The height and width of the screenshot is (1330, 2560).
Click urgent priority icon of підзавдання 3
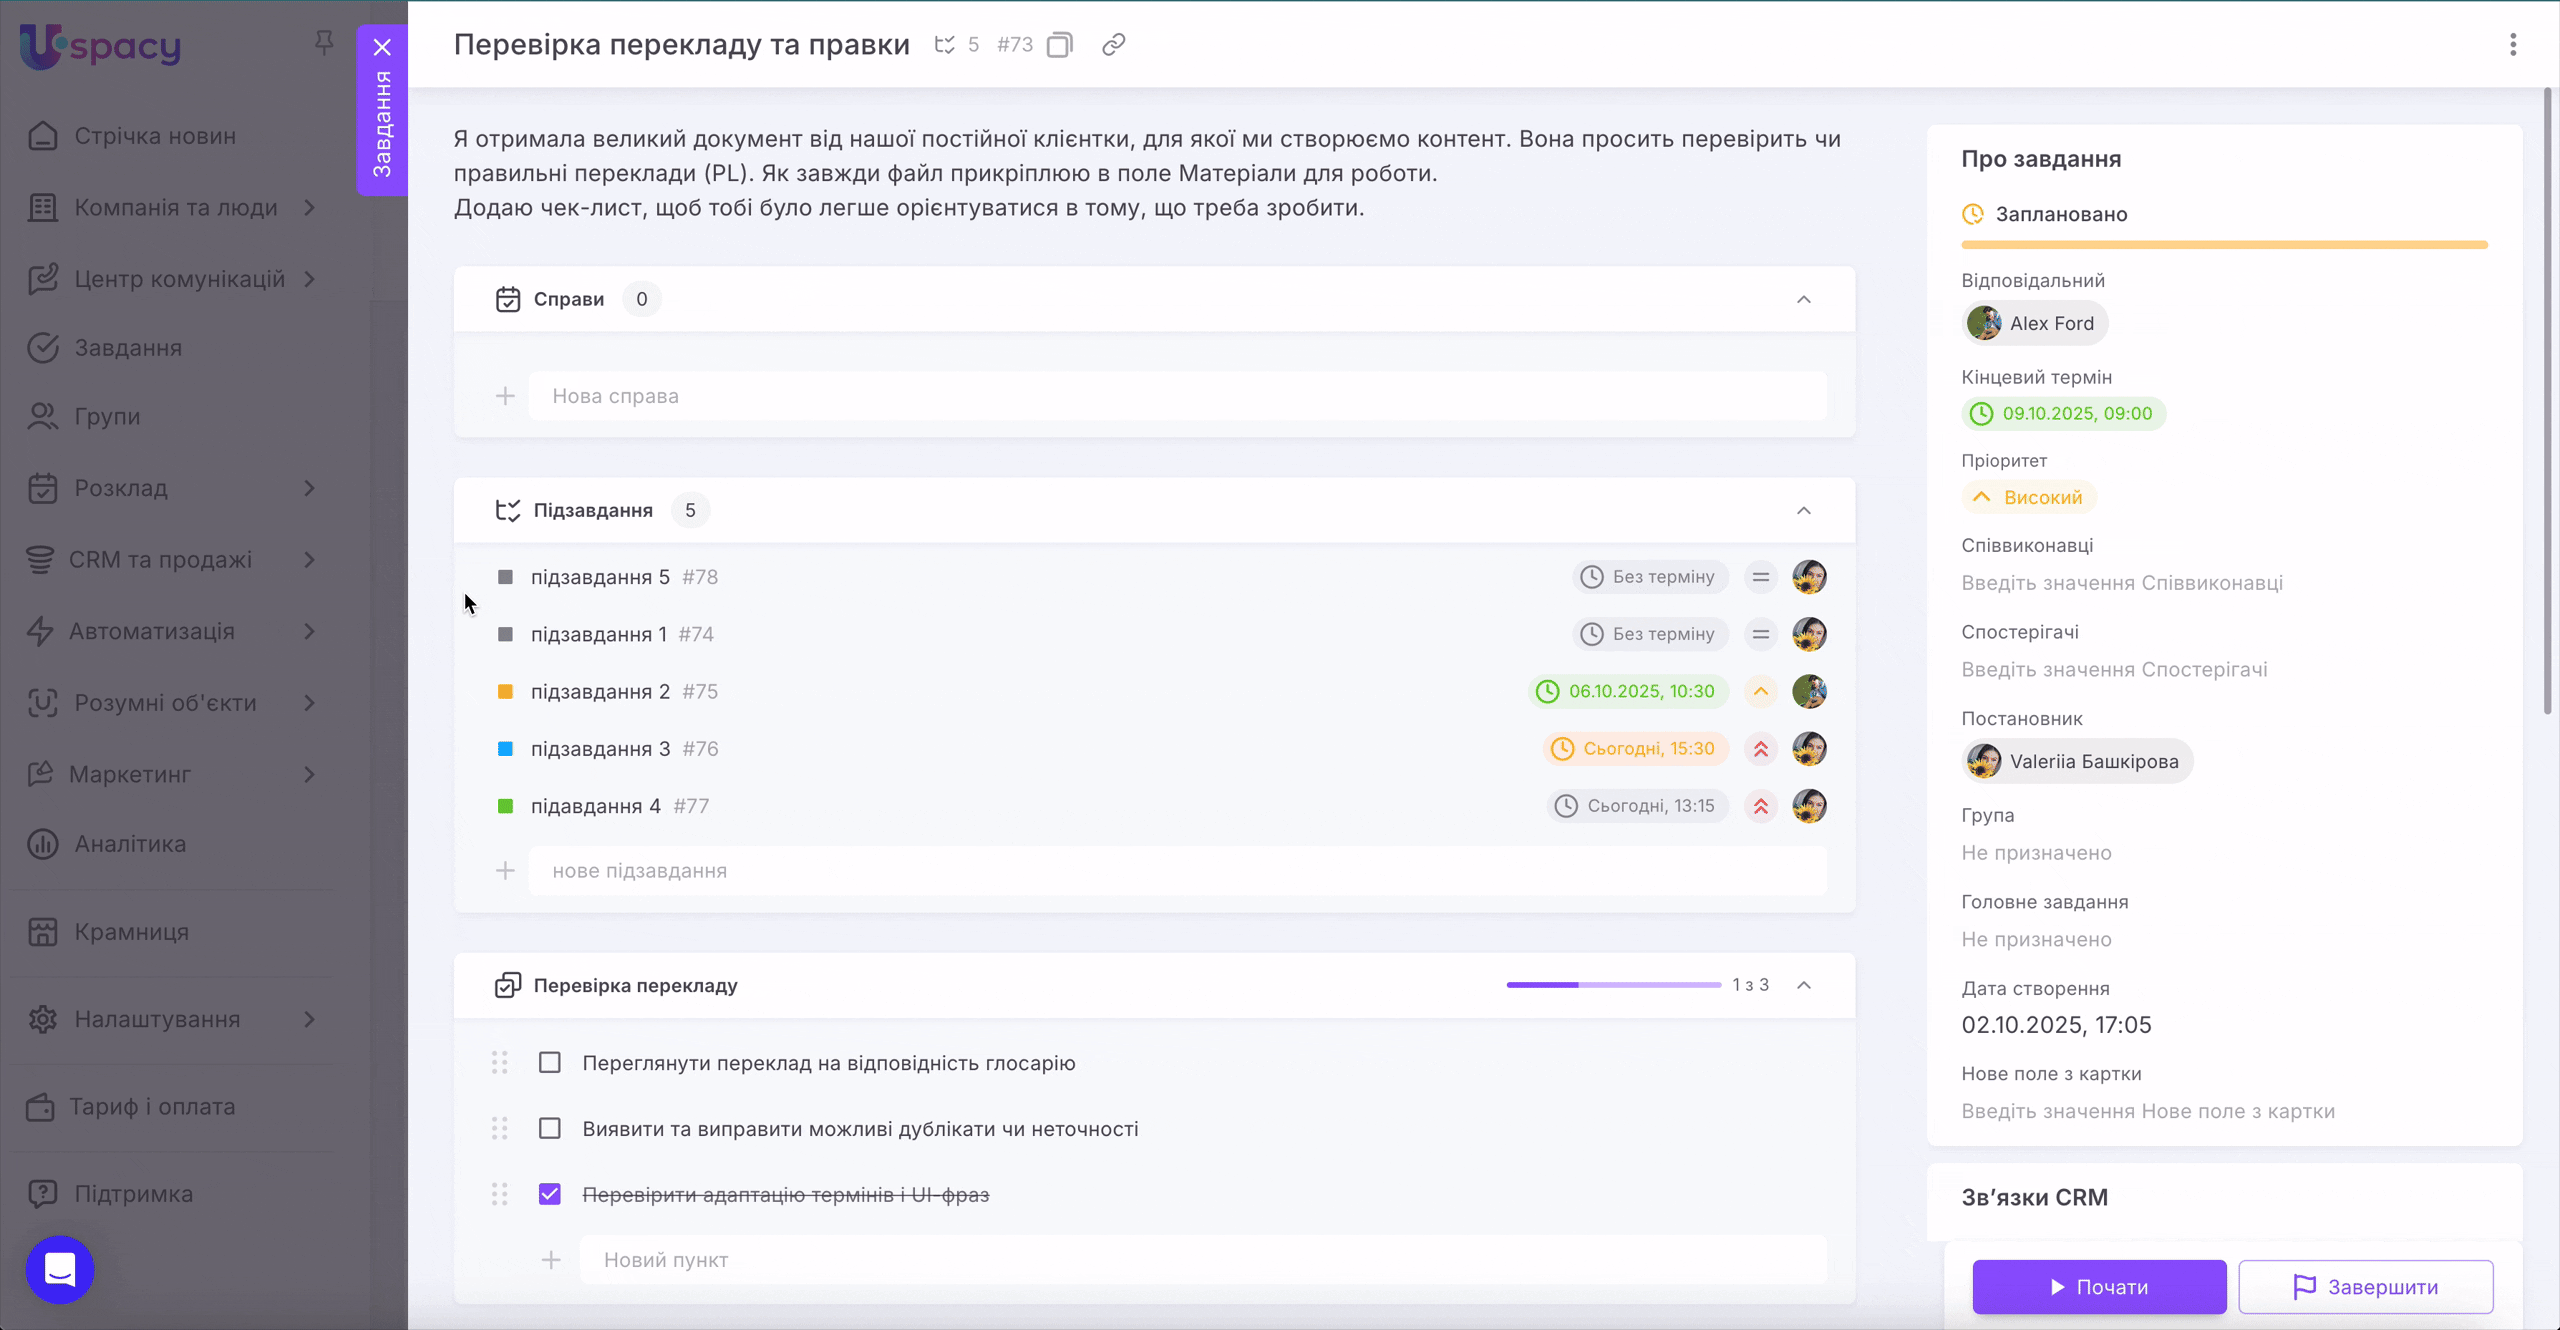[1761, 749]
